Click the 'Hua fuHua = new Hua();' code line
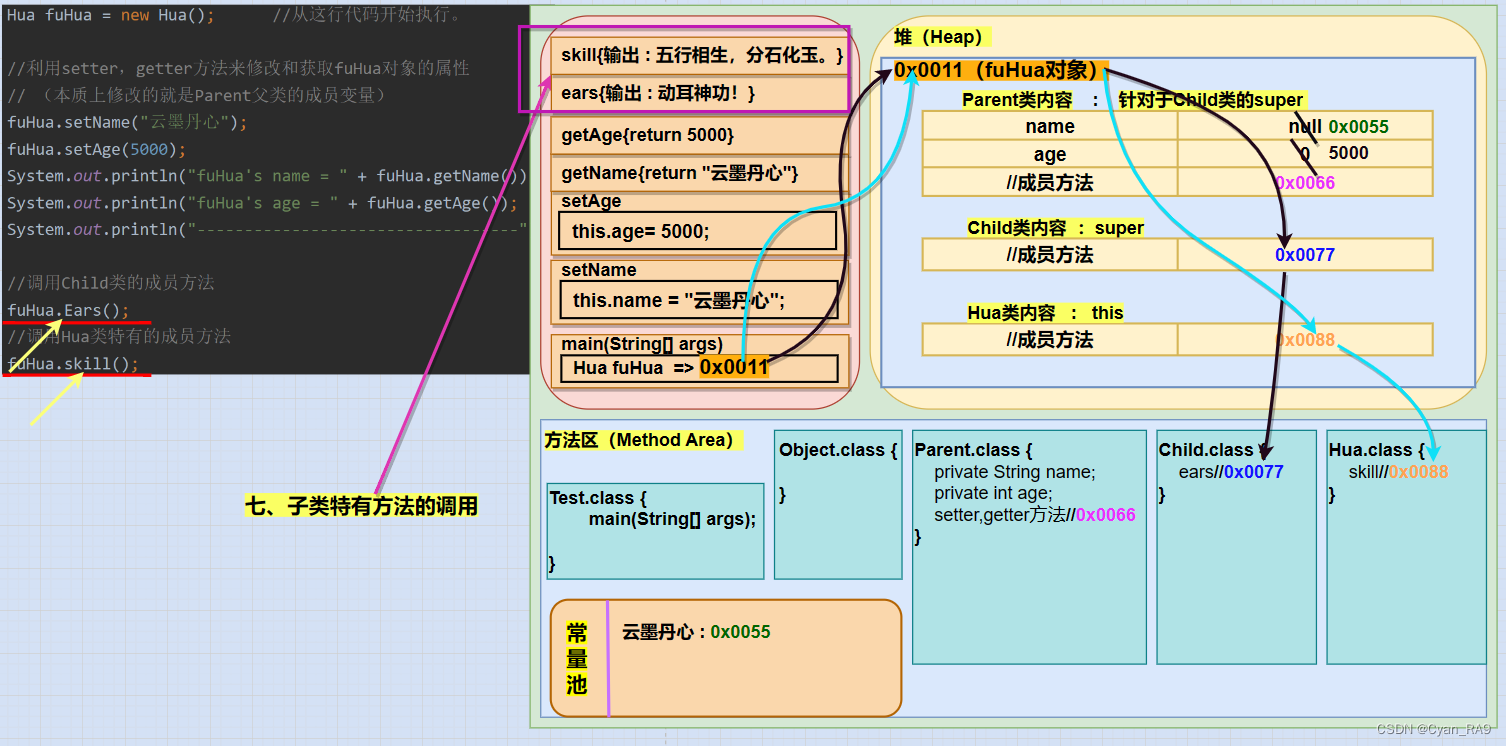Screen dimensions: 1506x746 tap(110, 15)
